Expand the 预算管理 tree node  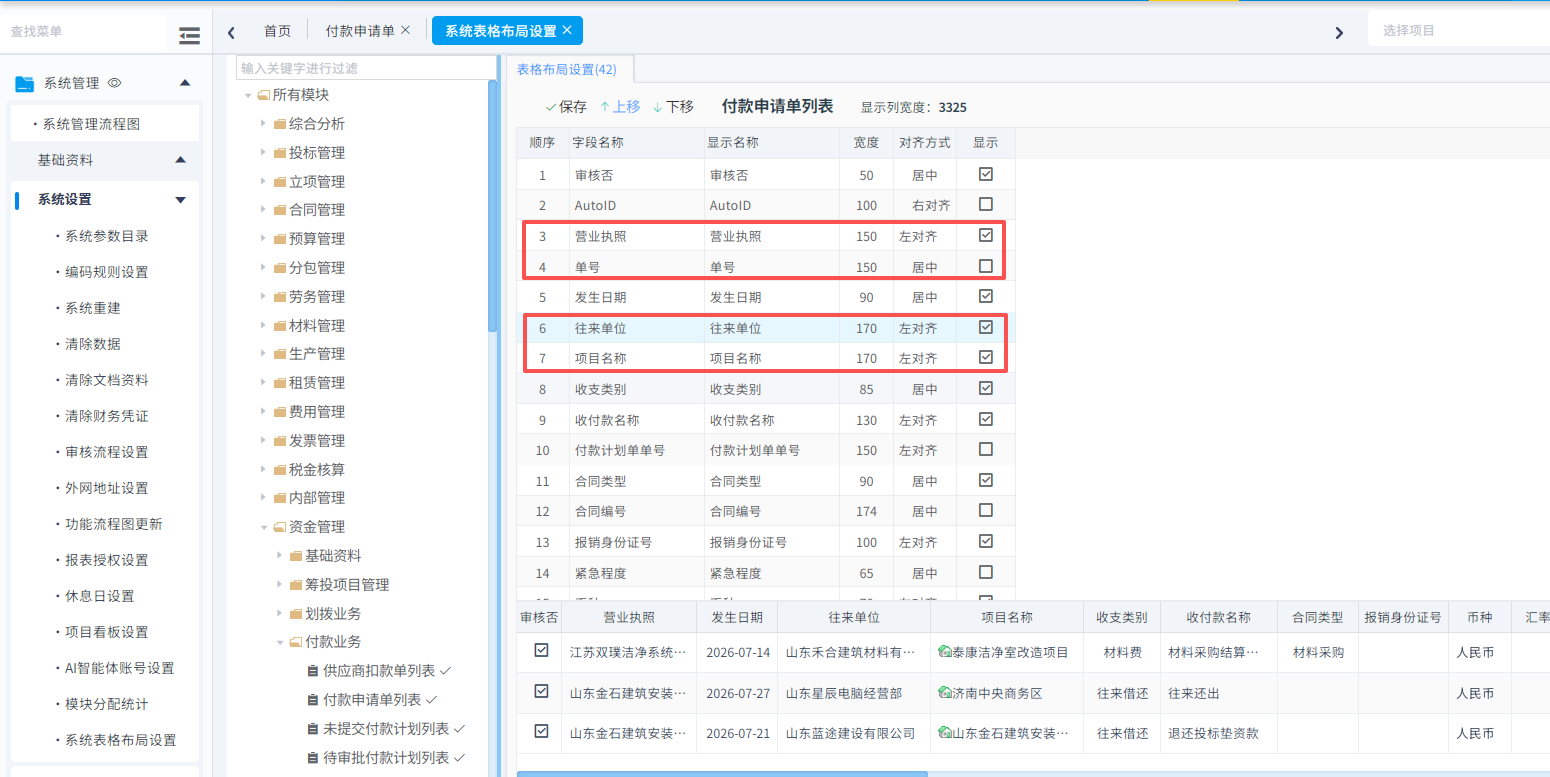tap(264, 239)
